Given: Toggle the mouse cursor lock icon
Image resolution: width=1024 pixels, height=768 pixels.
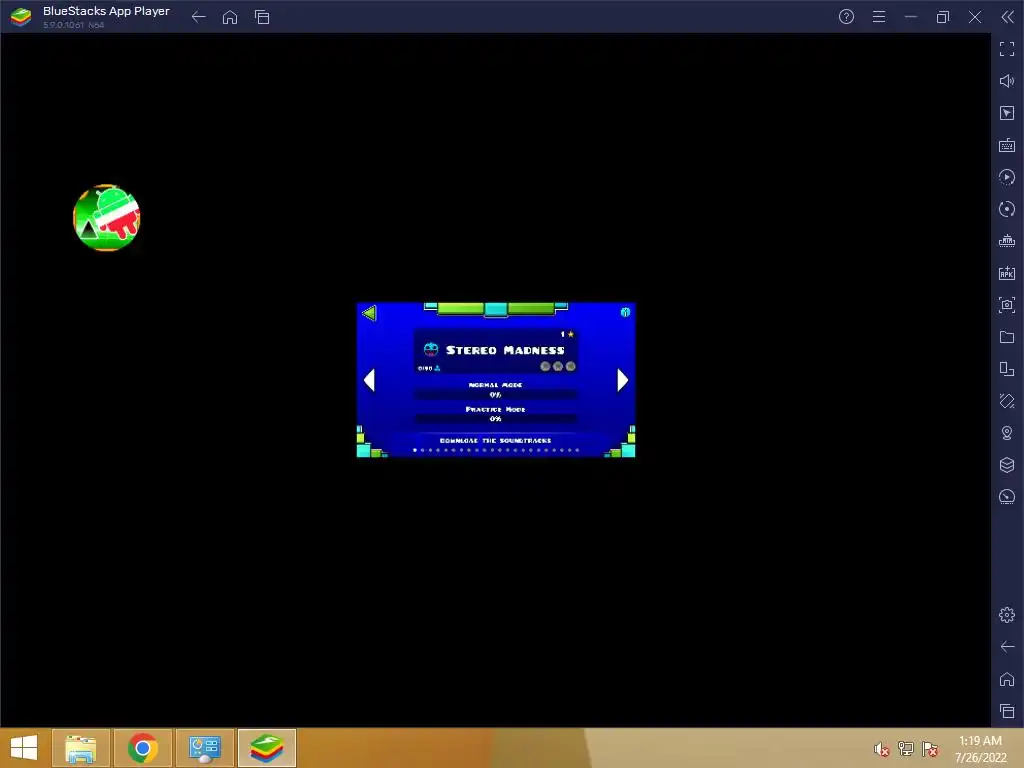Looking at the screenshot, I should point(1006,113).
